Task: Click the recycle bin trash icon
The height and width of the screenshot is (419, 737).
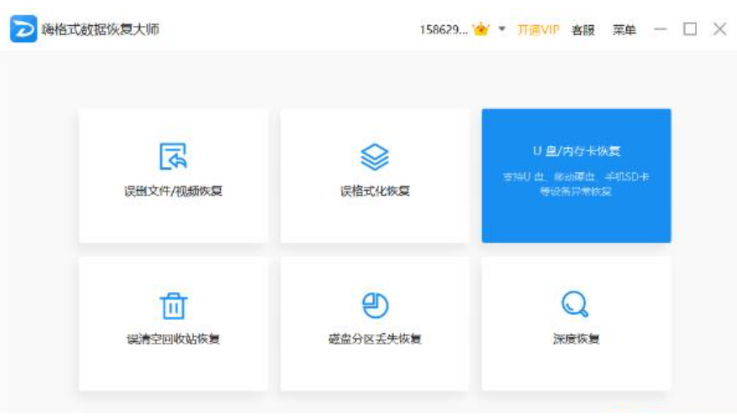Action: [173, 305]
